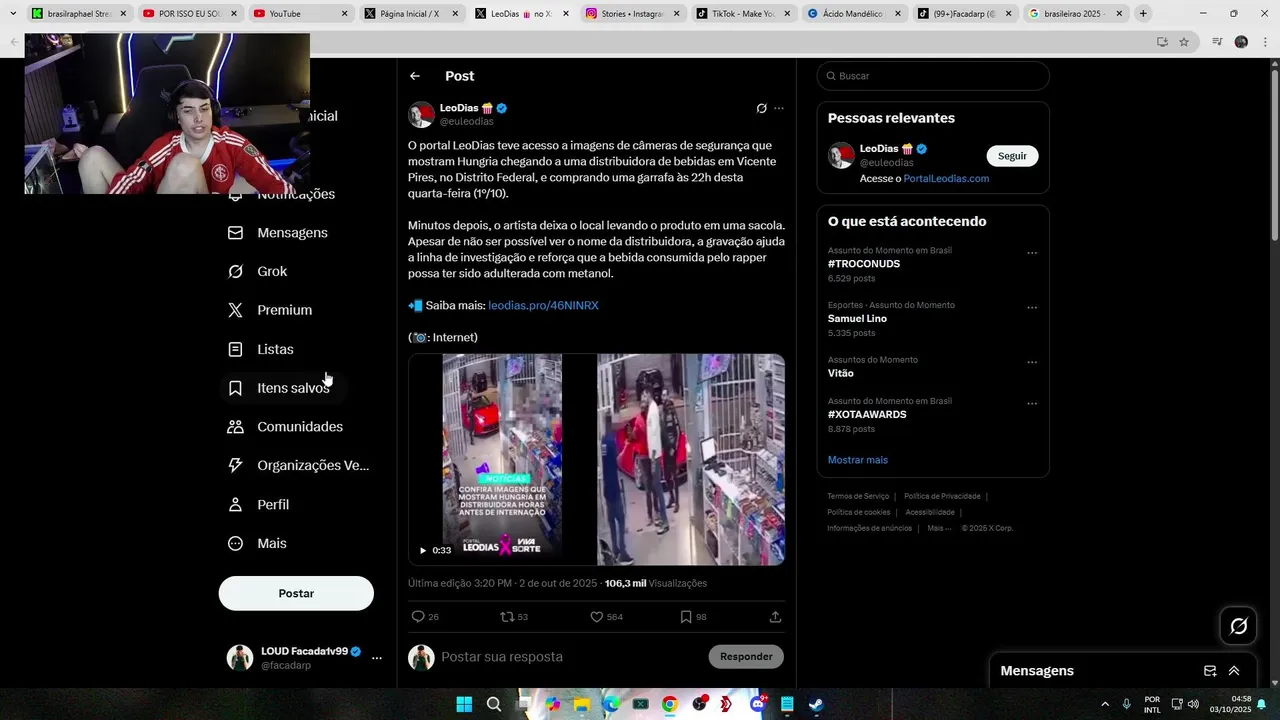This screenshot has height=720, width=1280.
Task: Open the post's three-dot more menu
Action: point(779,108)
